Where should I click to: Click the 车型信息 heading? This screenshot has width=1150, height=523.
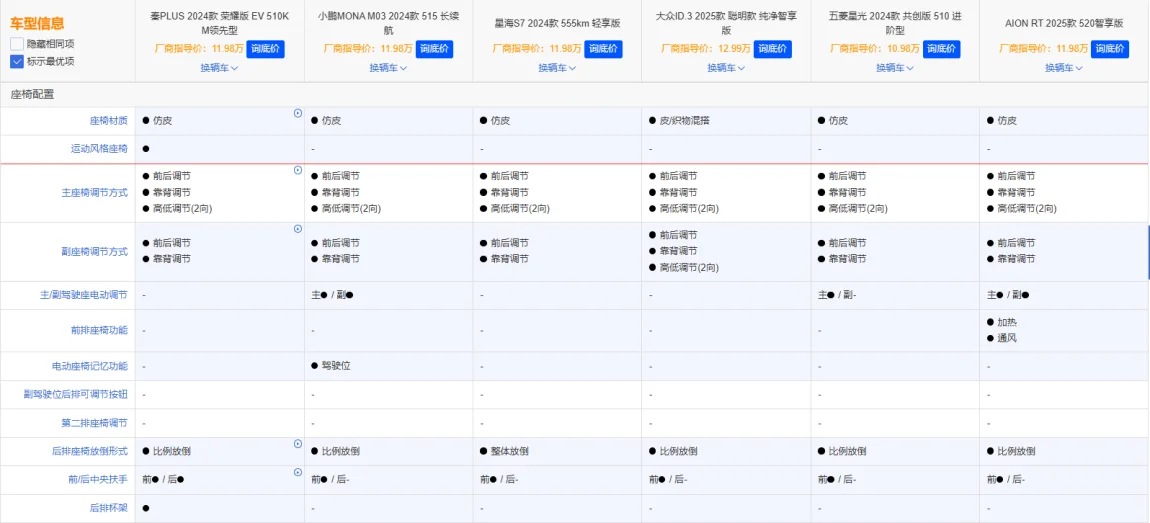coord(37,23)
